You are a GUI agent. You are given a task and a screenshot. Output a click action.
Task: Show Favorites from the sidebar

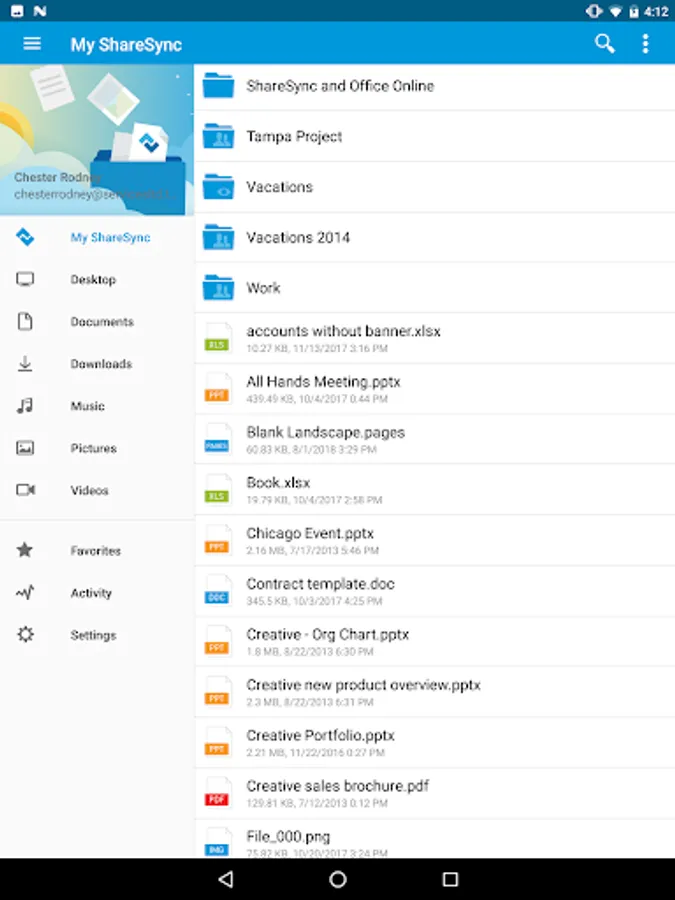pyautogui.click(x=97, y=550)
